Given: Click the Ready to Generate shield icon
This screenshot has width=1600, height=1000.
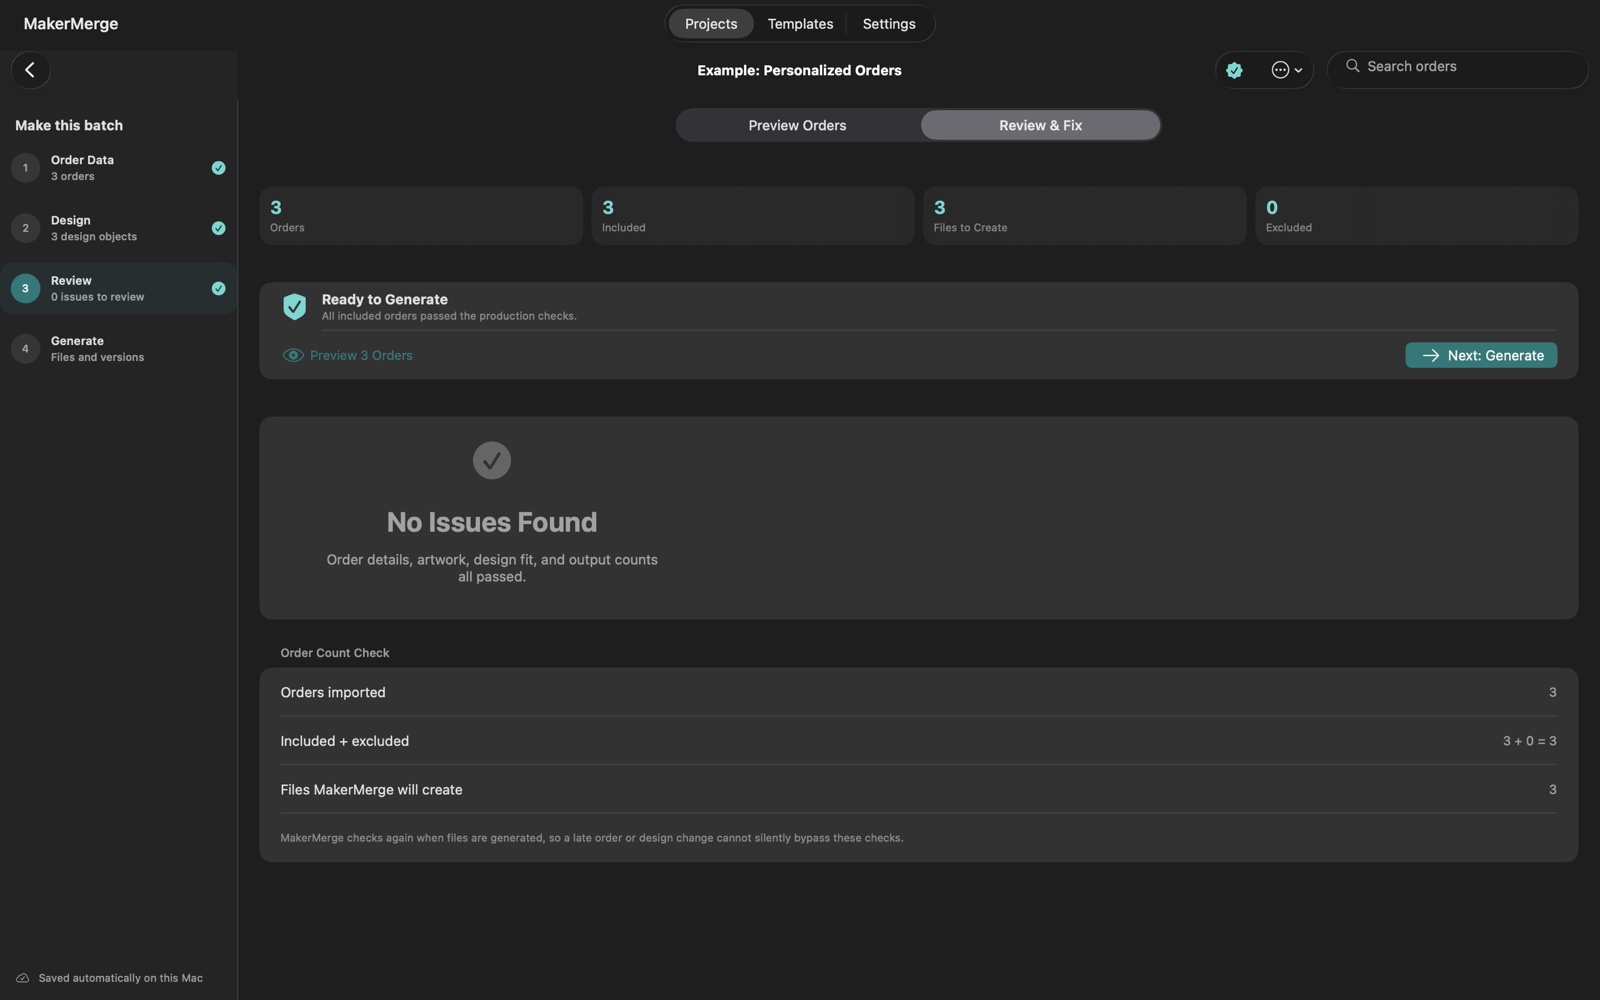Looking at the screenshot, I should (294, 307).
